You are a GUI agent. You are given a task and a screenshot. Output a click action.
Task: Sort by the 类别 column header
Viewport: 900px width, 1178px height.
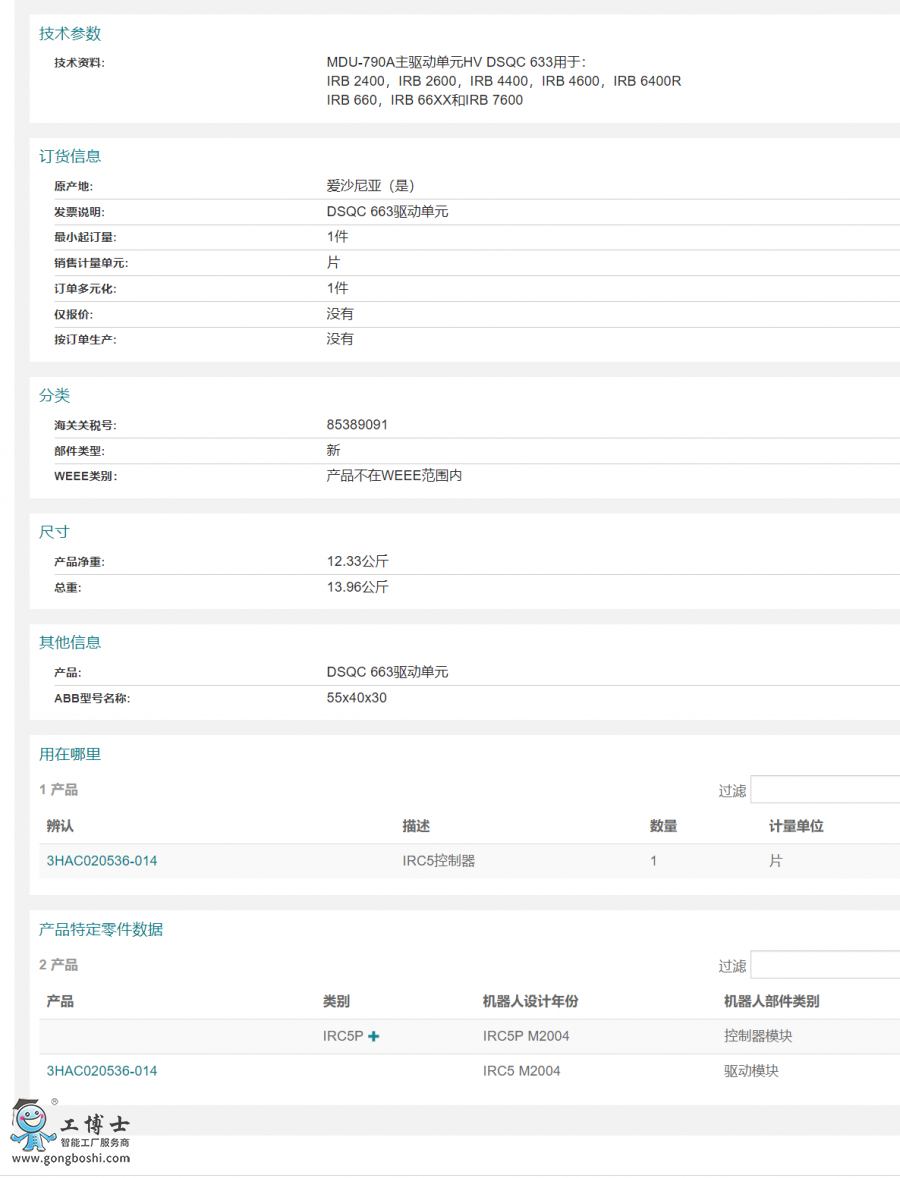click(336, 1001)
